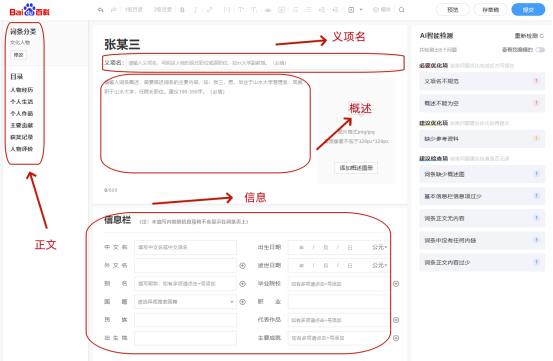Apply 2级目录 heading style
The image size is (553, 361).
coord(163,10)
